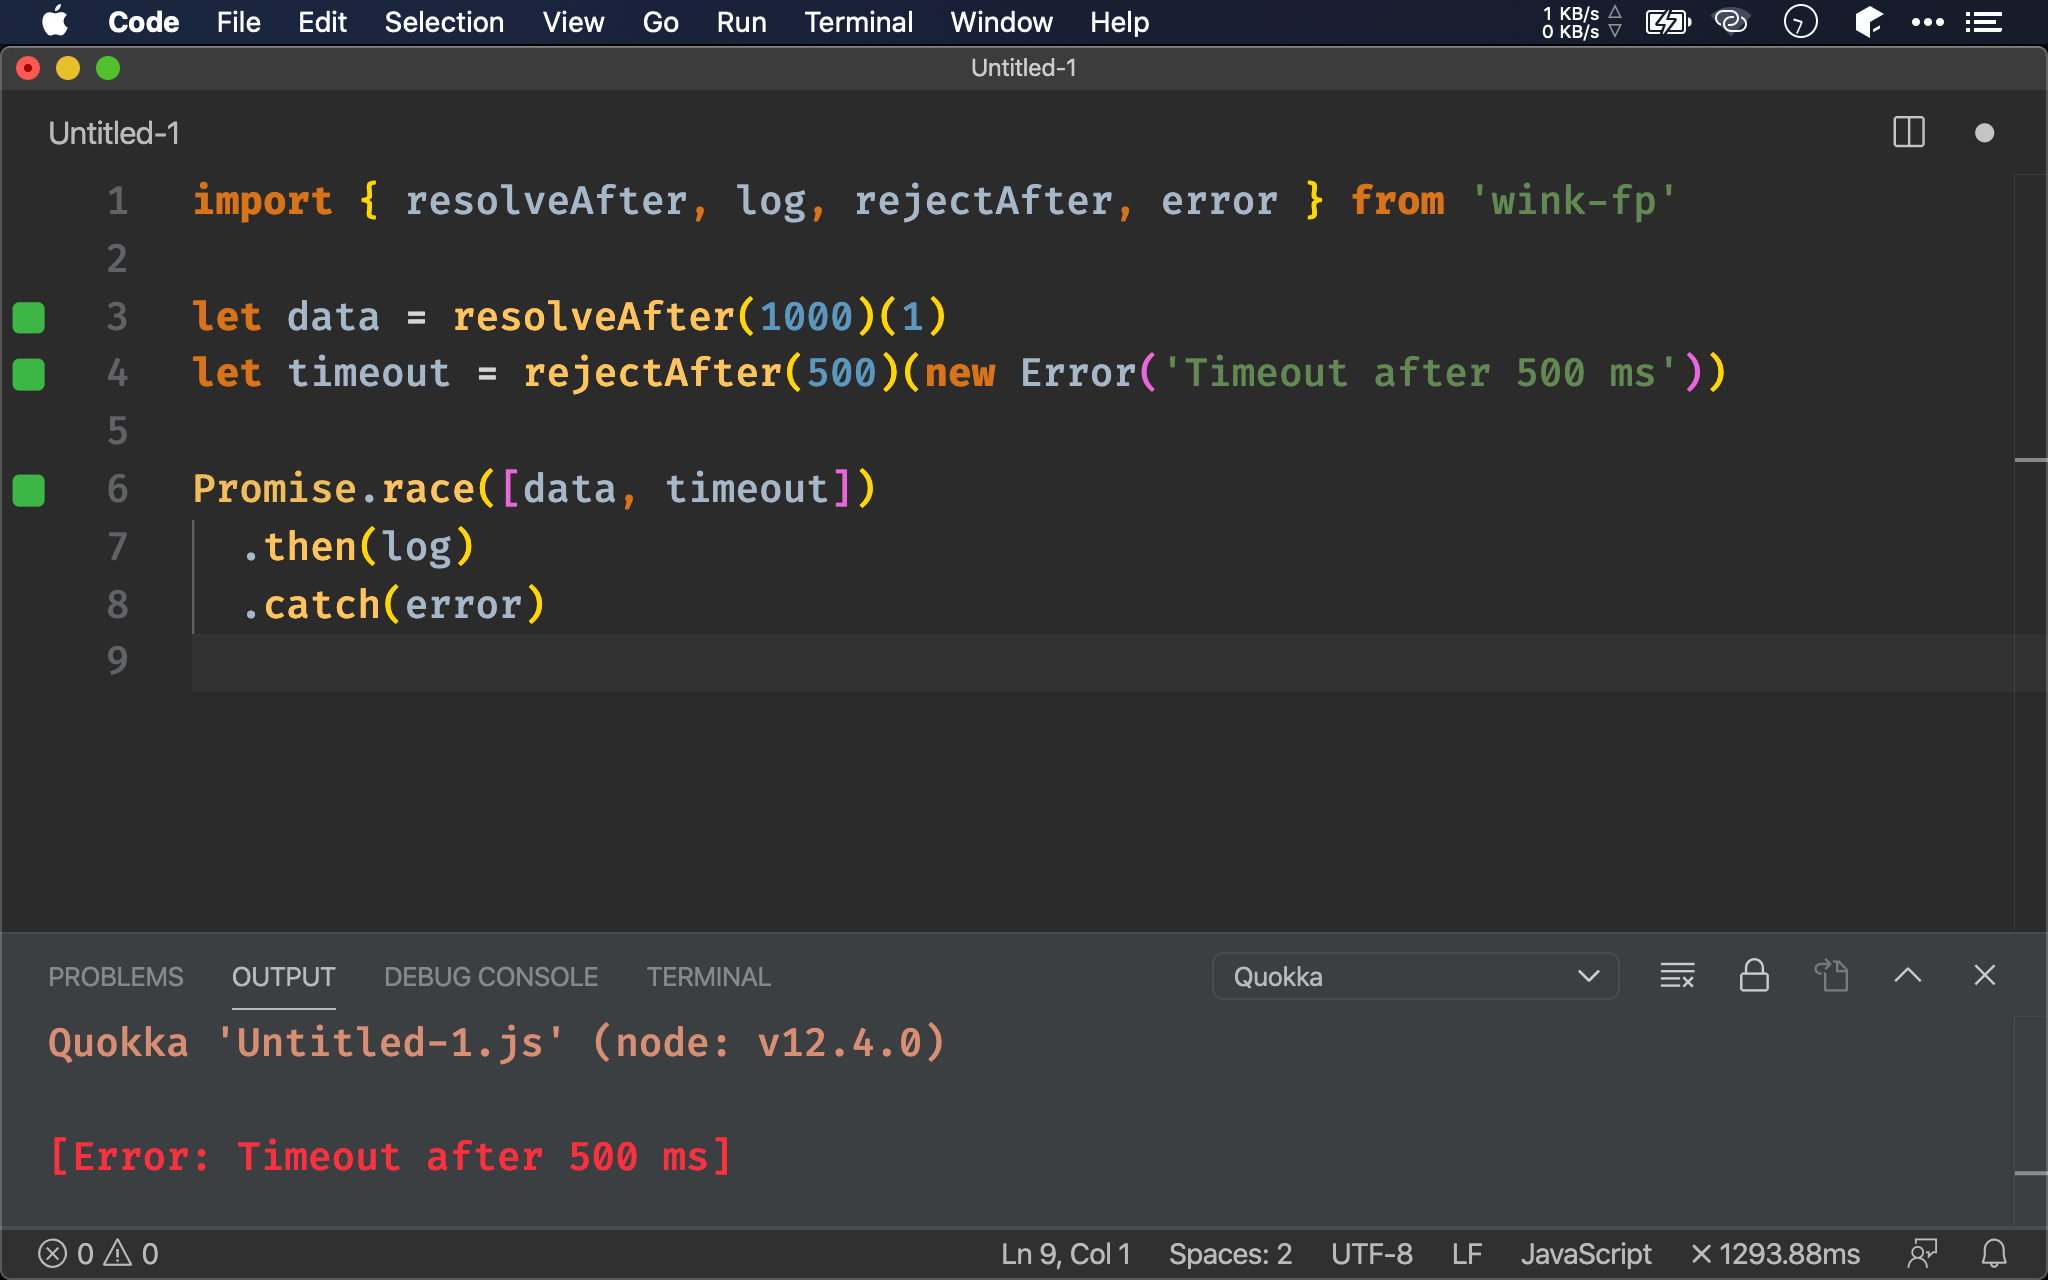Screen dimensions: 2048x1280
Task: Toggle the output scroll lock padlock
Action: click(x=1754, y=975)
